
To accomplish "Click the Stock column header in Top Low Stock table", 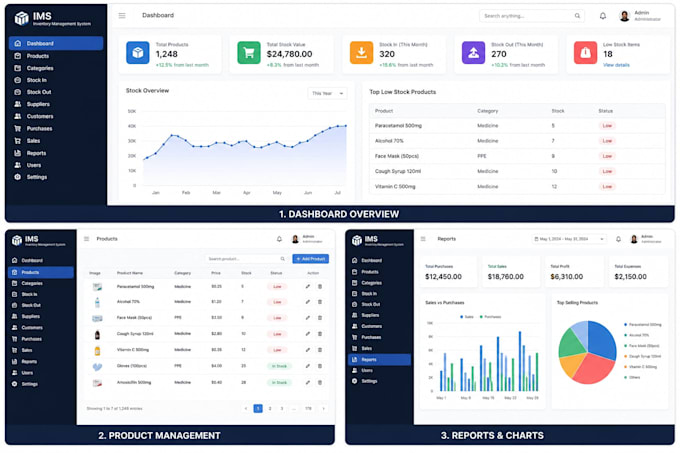I will [x=558, y=111].
